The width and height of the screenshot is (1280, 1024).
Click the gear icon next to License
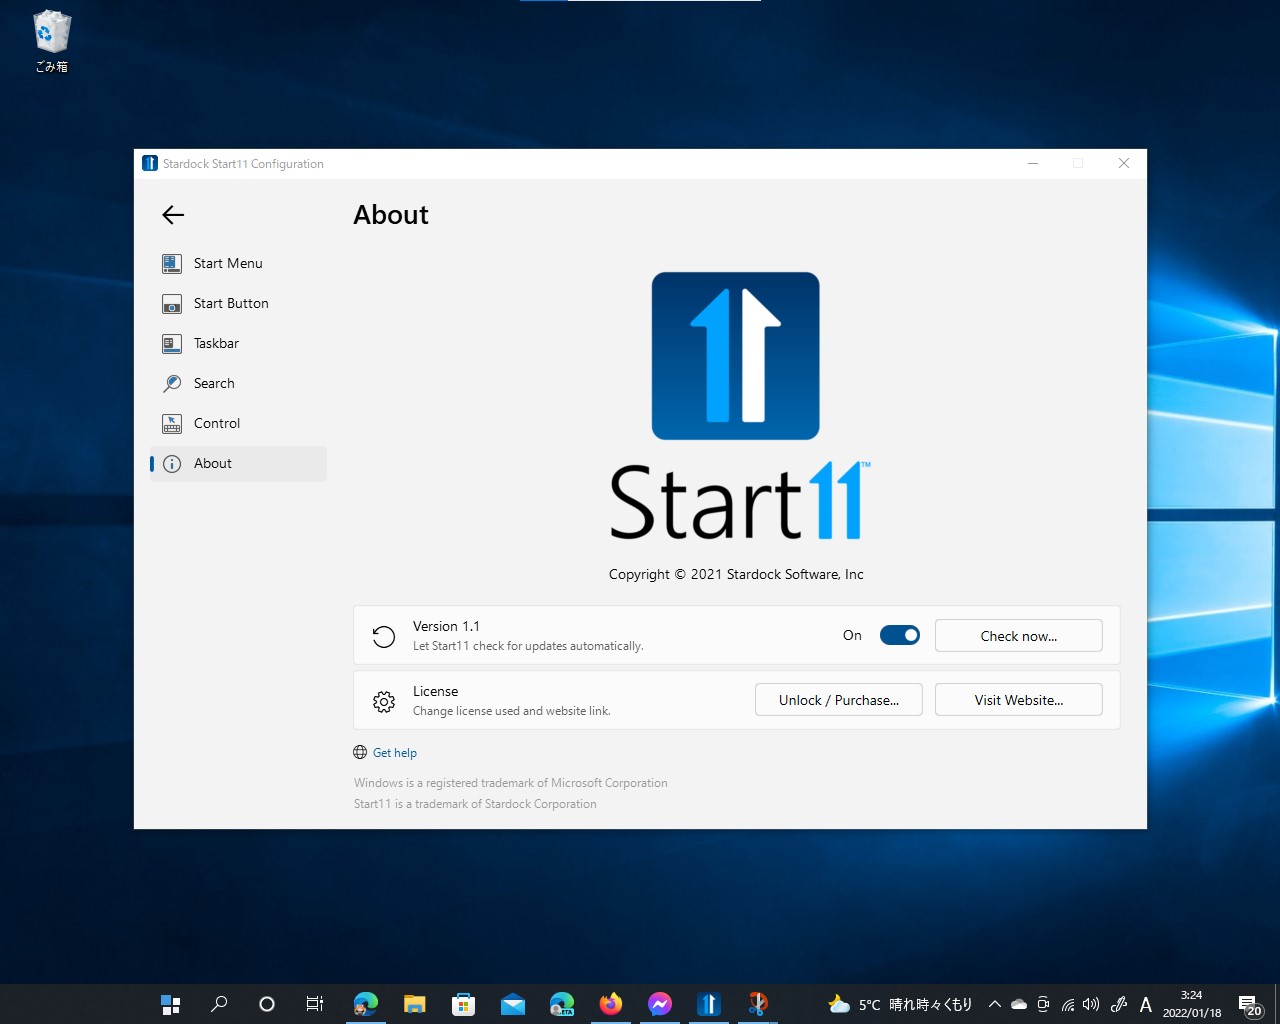pyautogui.click(x=383, y=701)
